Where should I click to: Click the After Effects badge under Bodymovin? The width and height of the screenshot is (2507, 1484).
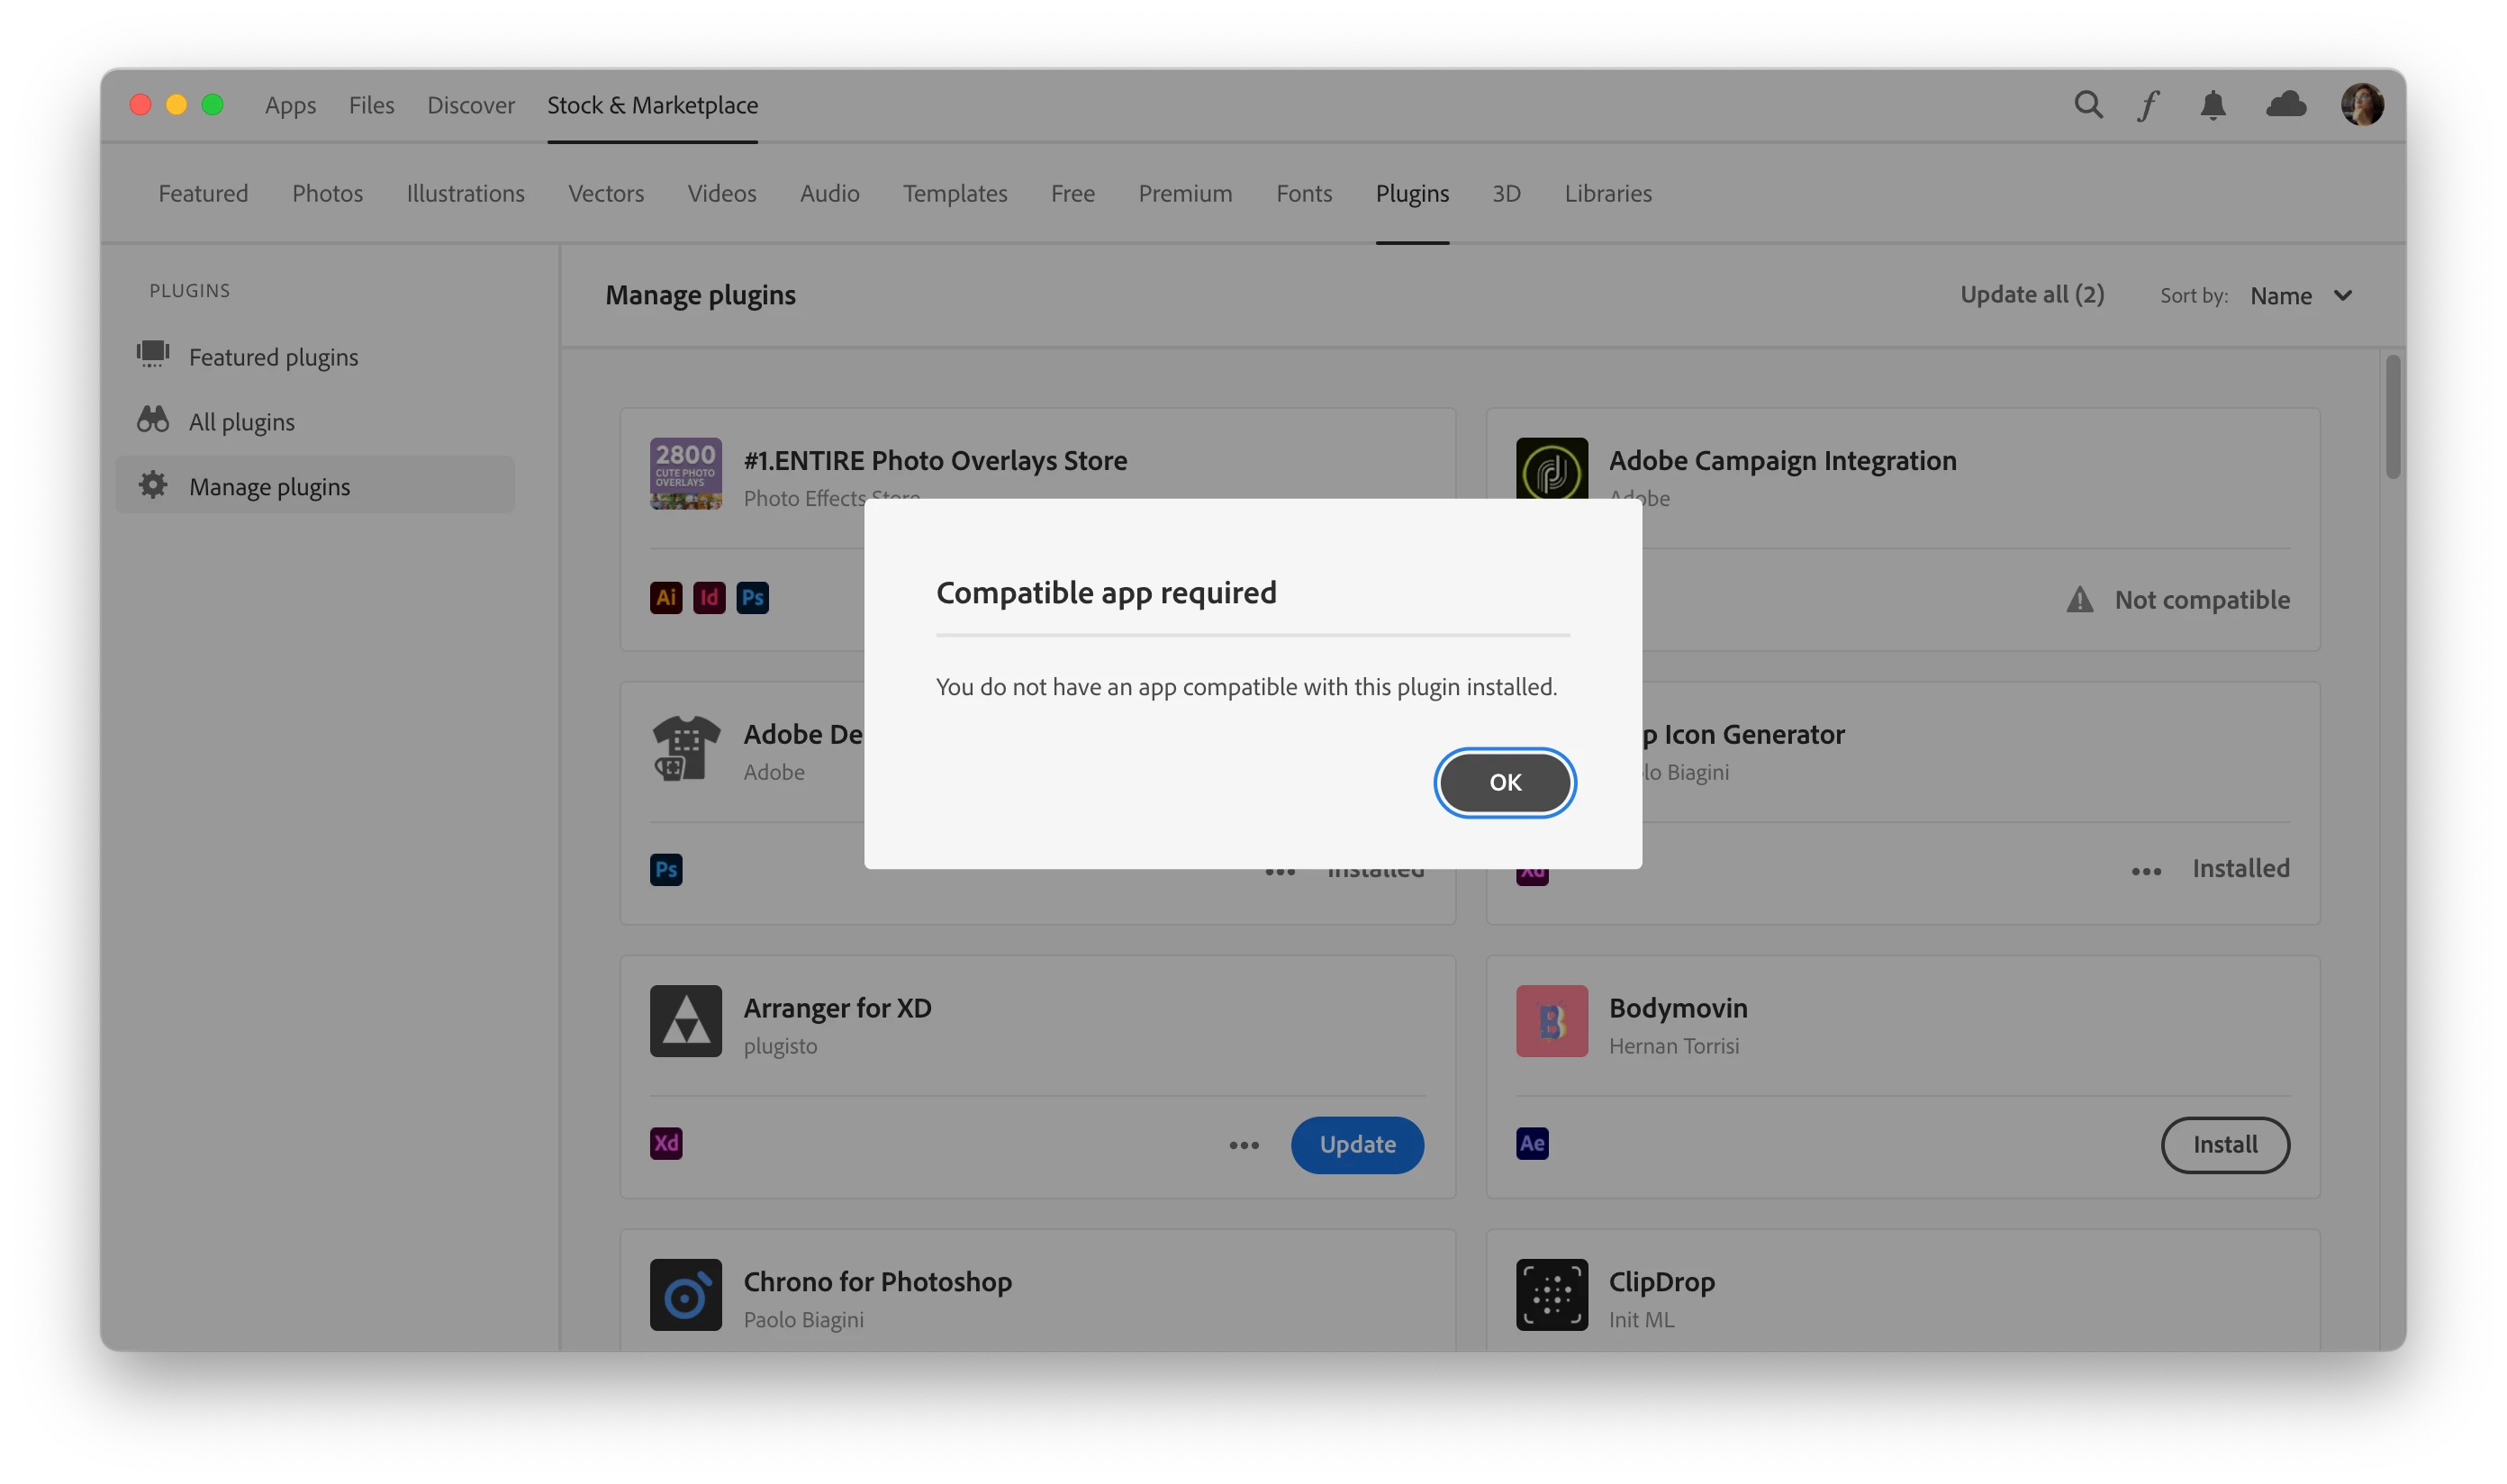[1532, 1144]
